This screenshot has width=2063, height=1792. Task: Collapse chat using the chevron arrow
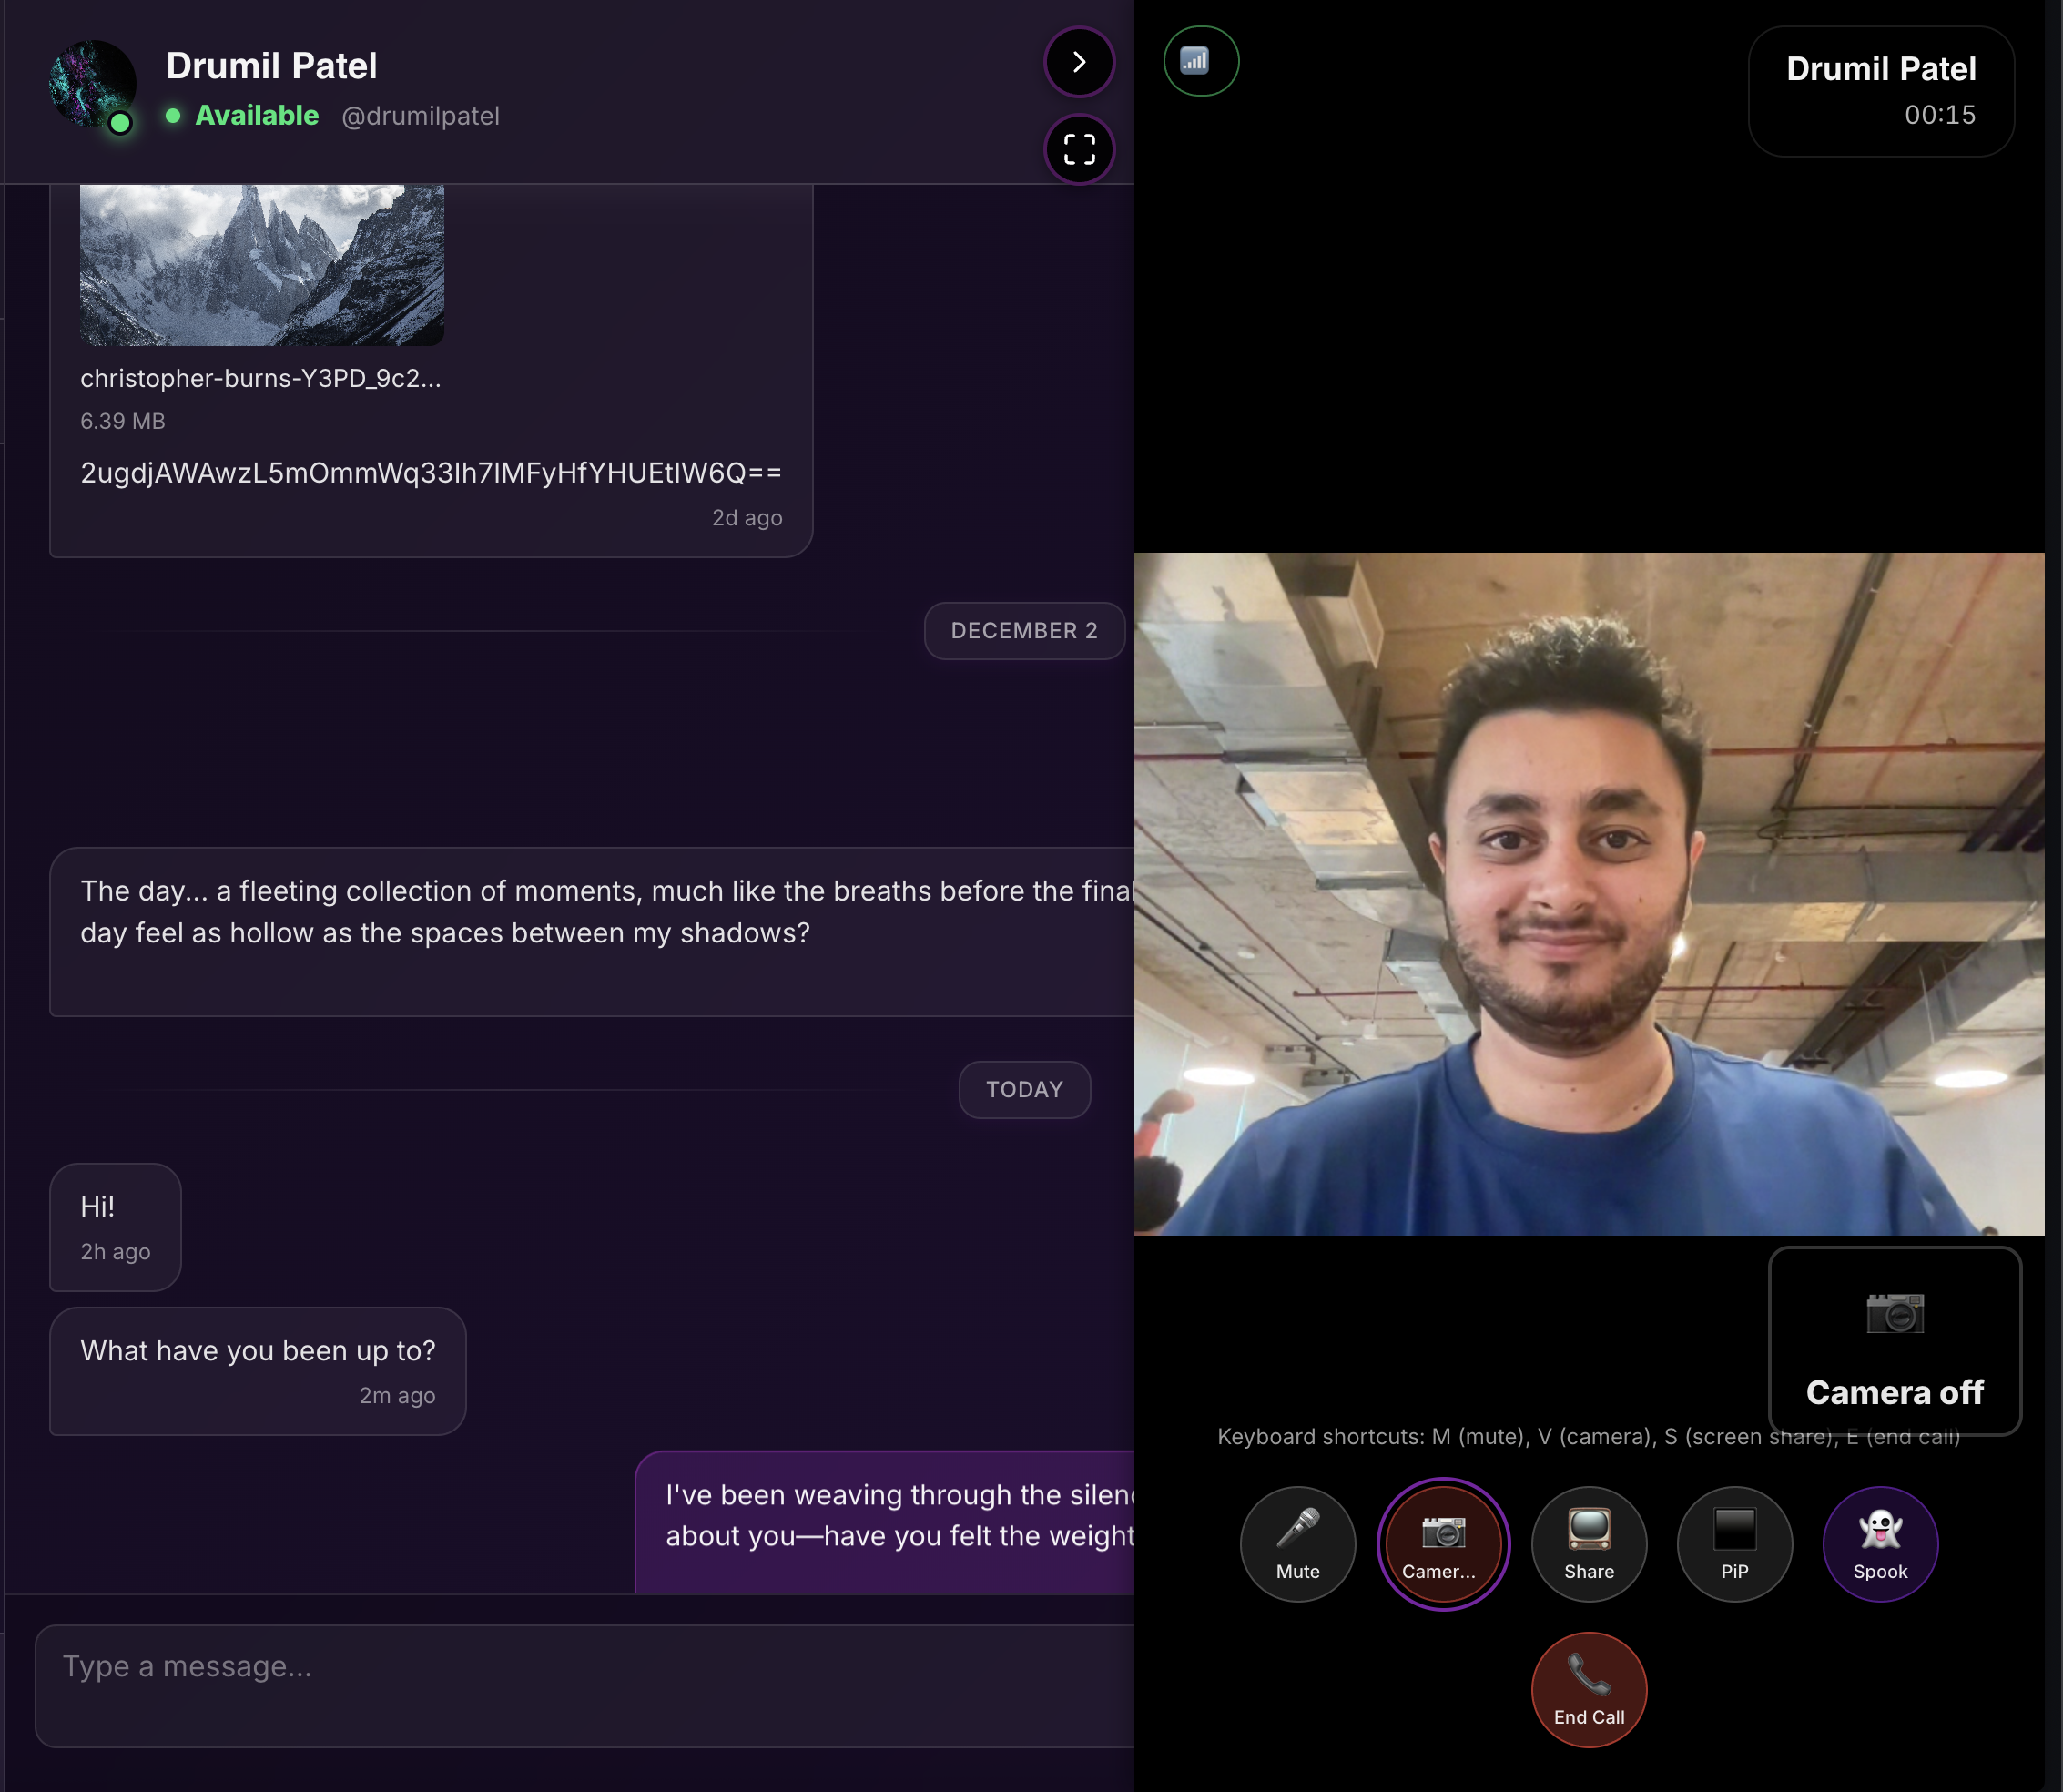1078,62
